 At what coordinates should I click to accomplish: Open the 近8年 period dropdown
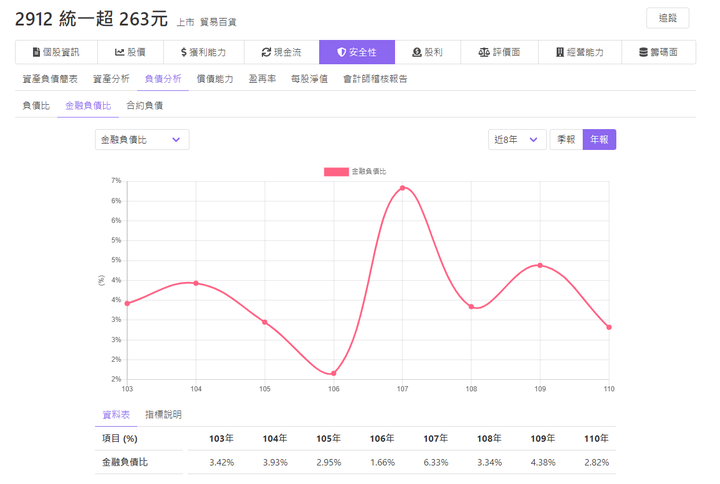(x=517, y=140)
